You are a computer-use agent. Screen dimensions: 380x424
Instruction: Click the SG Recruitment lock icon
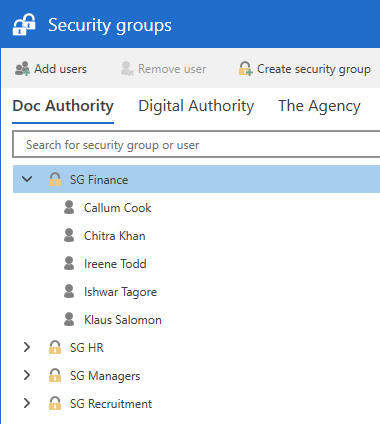pyautogui.click(x=55, y=403)
